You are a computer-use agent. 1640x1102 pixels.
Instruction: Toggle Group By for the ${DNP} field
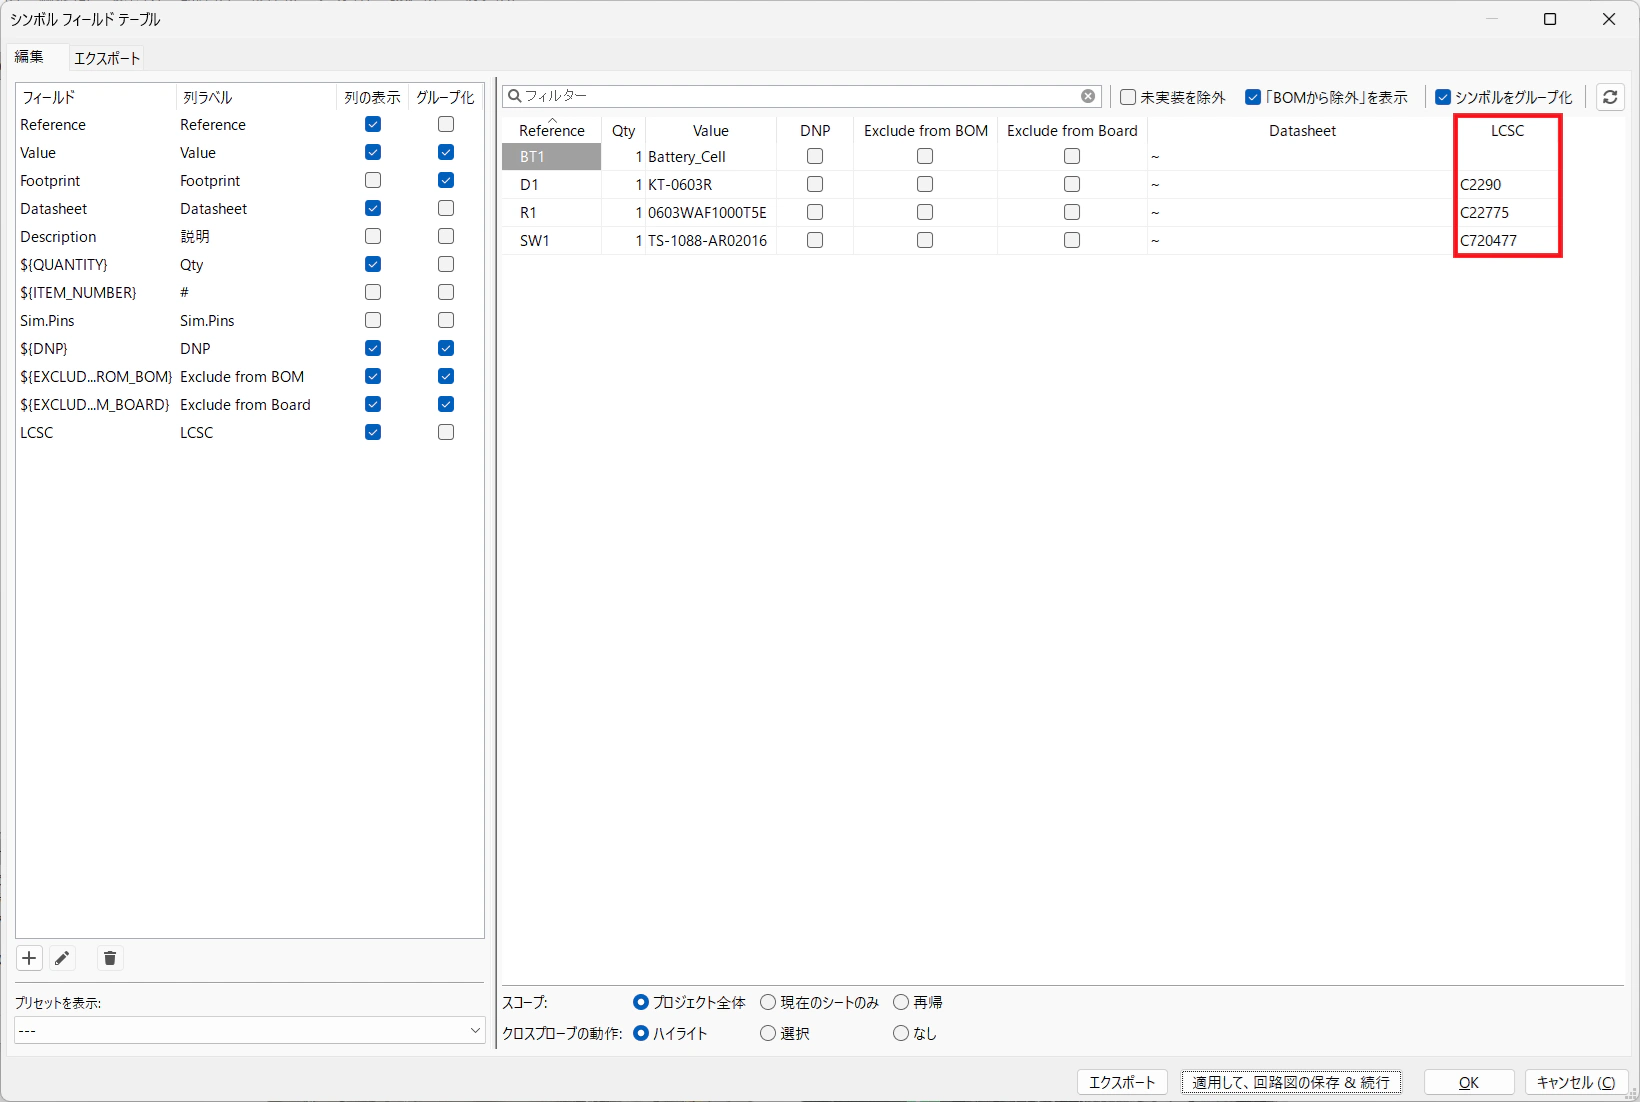tap(446, 348)
